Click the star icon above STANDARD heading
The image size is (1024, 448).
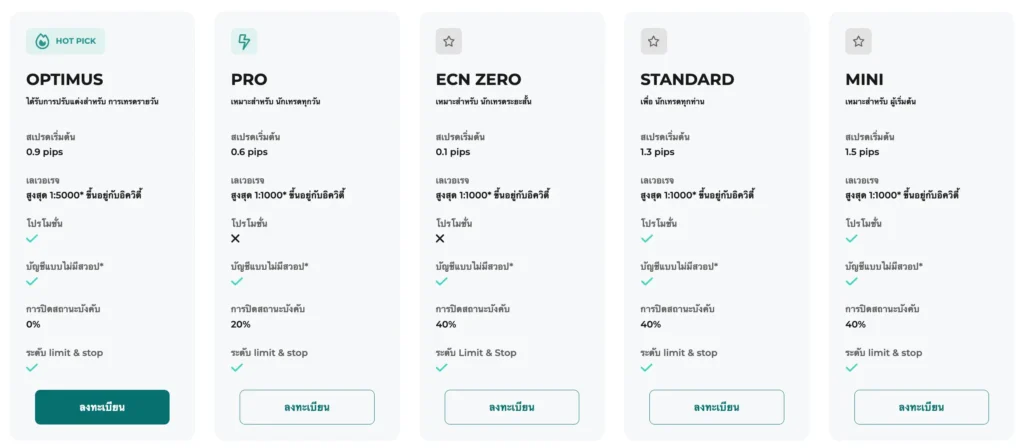click(x=653, y=41)
